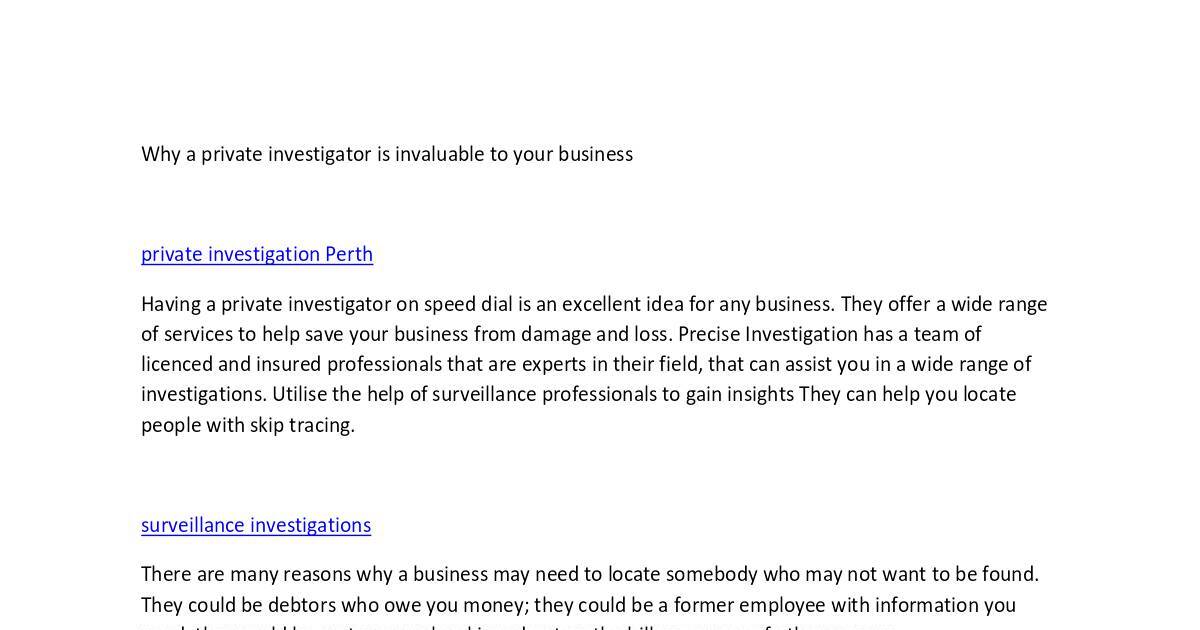Viewport: 1200px width, 630px height.
Task: Click the word "Perth" in the first link
Action: point(349,254)
